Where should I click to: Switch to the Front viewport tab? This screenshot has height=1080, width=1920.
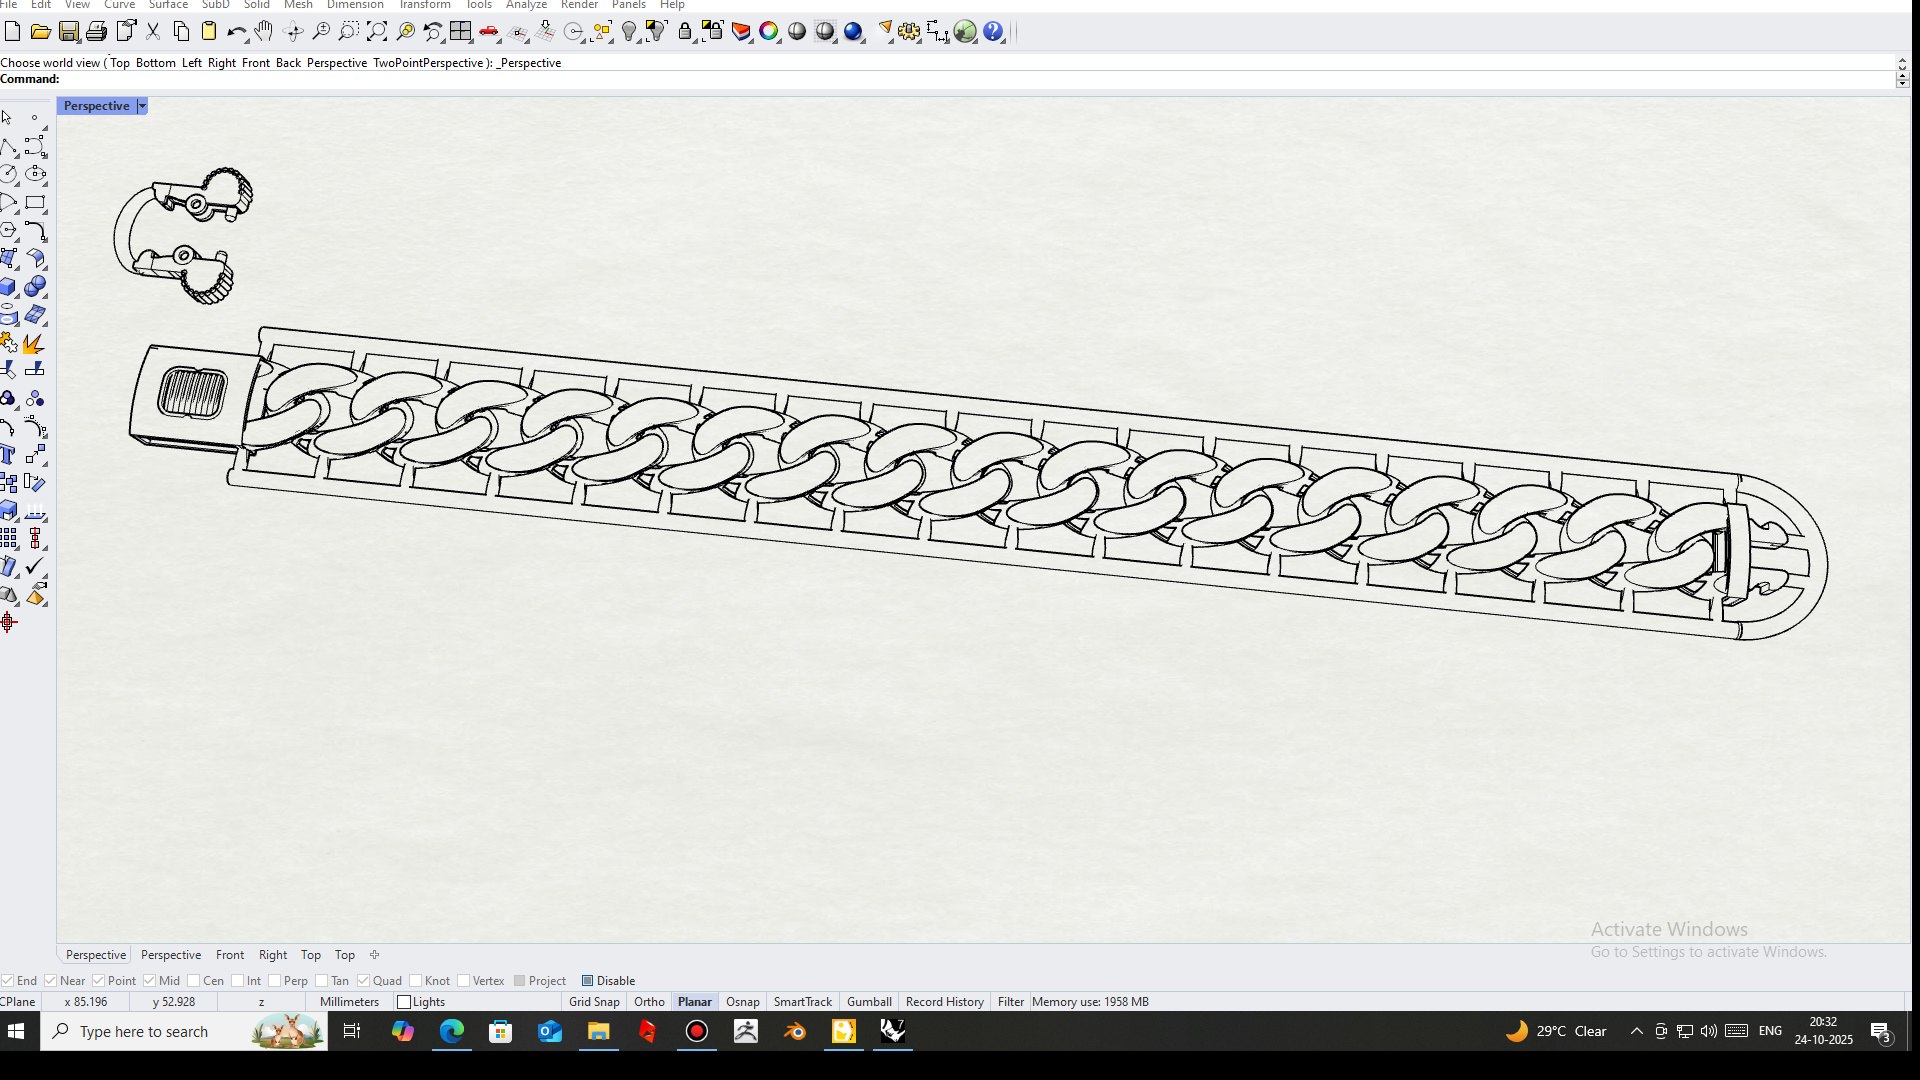tap(230, 955)
